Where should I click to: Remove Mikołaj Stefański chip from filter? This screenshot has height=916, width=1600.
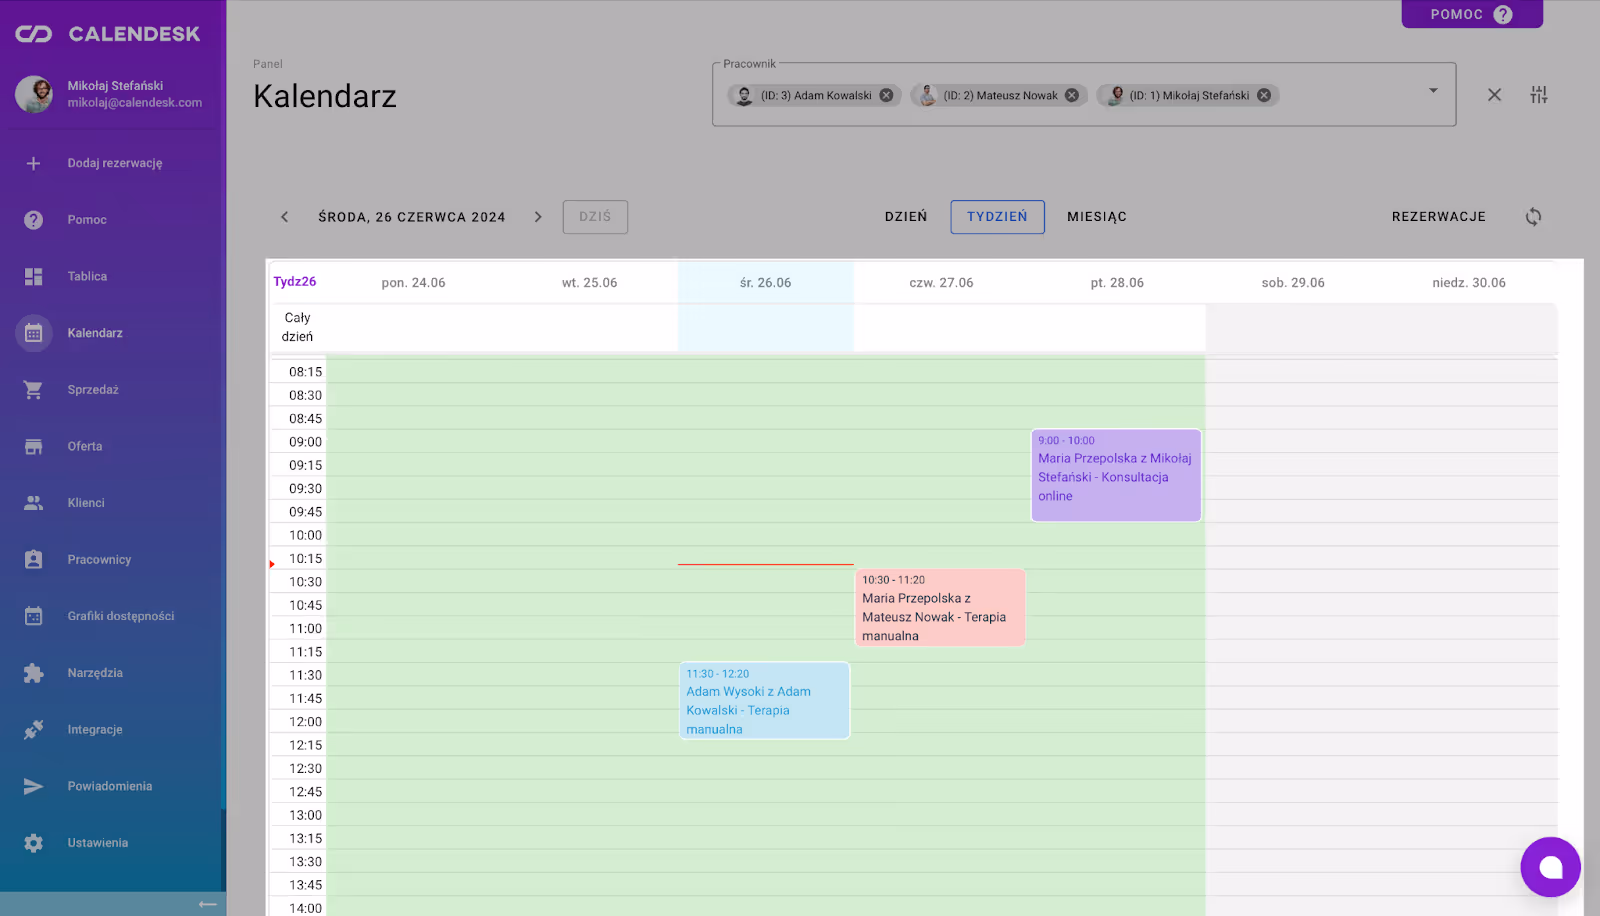click(x=1264, y=96)
